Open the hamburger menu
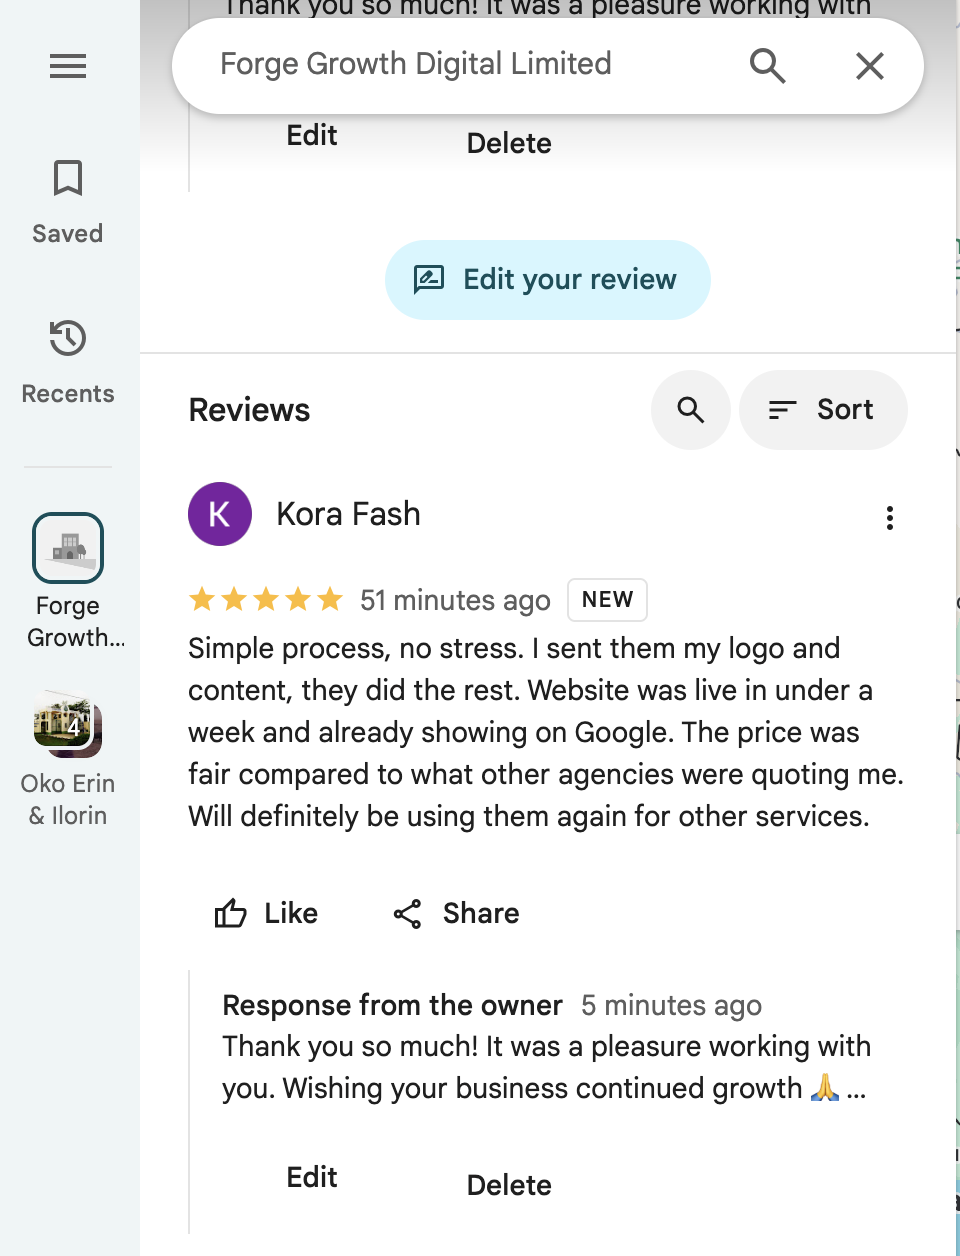 click(67, 66)
